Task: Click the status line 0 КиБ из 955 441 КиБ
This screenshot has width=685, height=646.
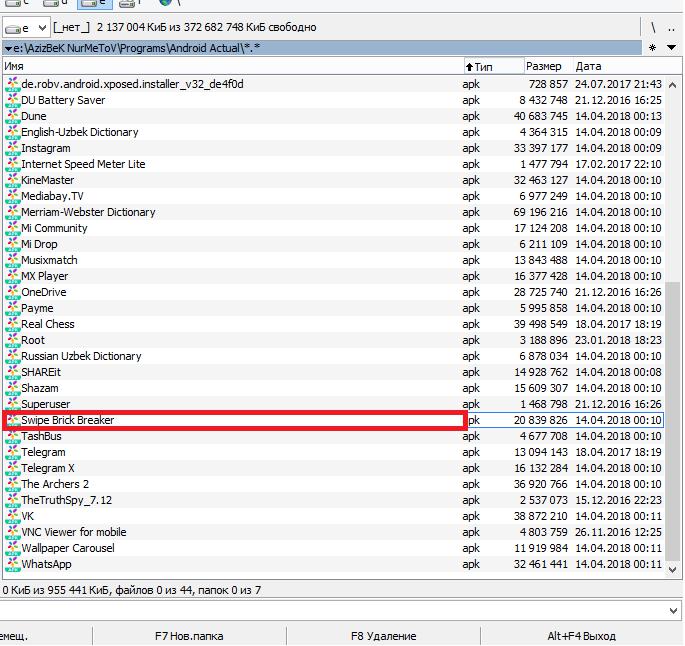Action: tap(131, 591)
